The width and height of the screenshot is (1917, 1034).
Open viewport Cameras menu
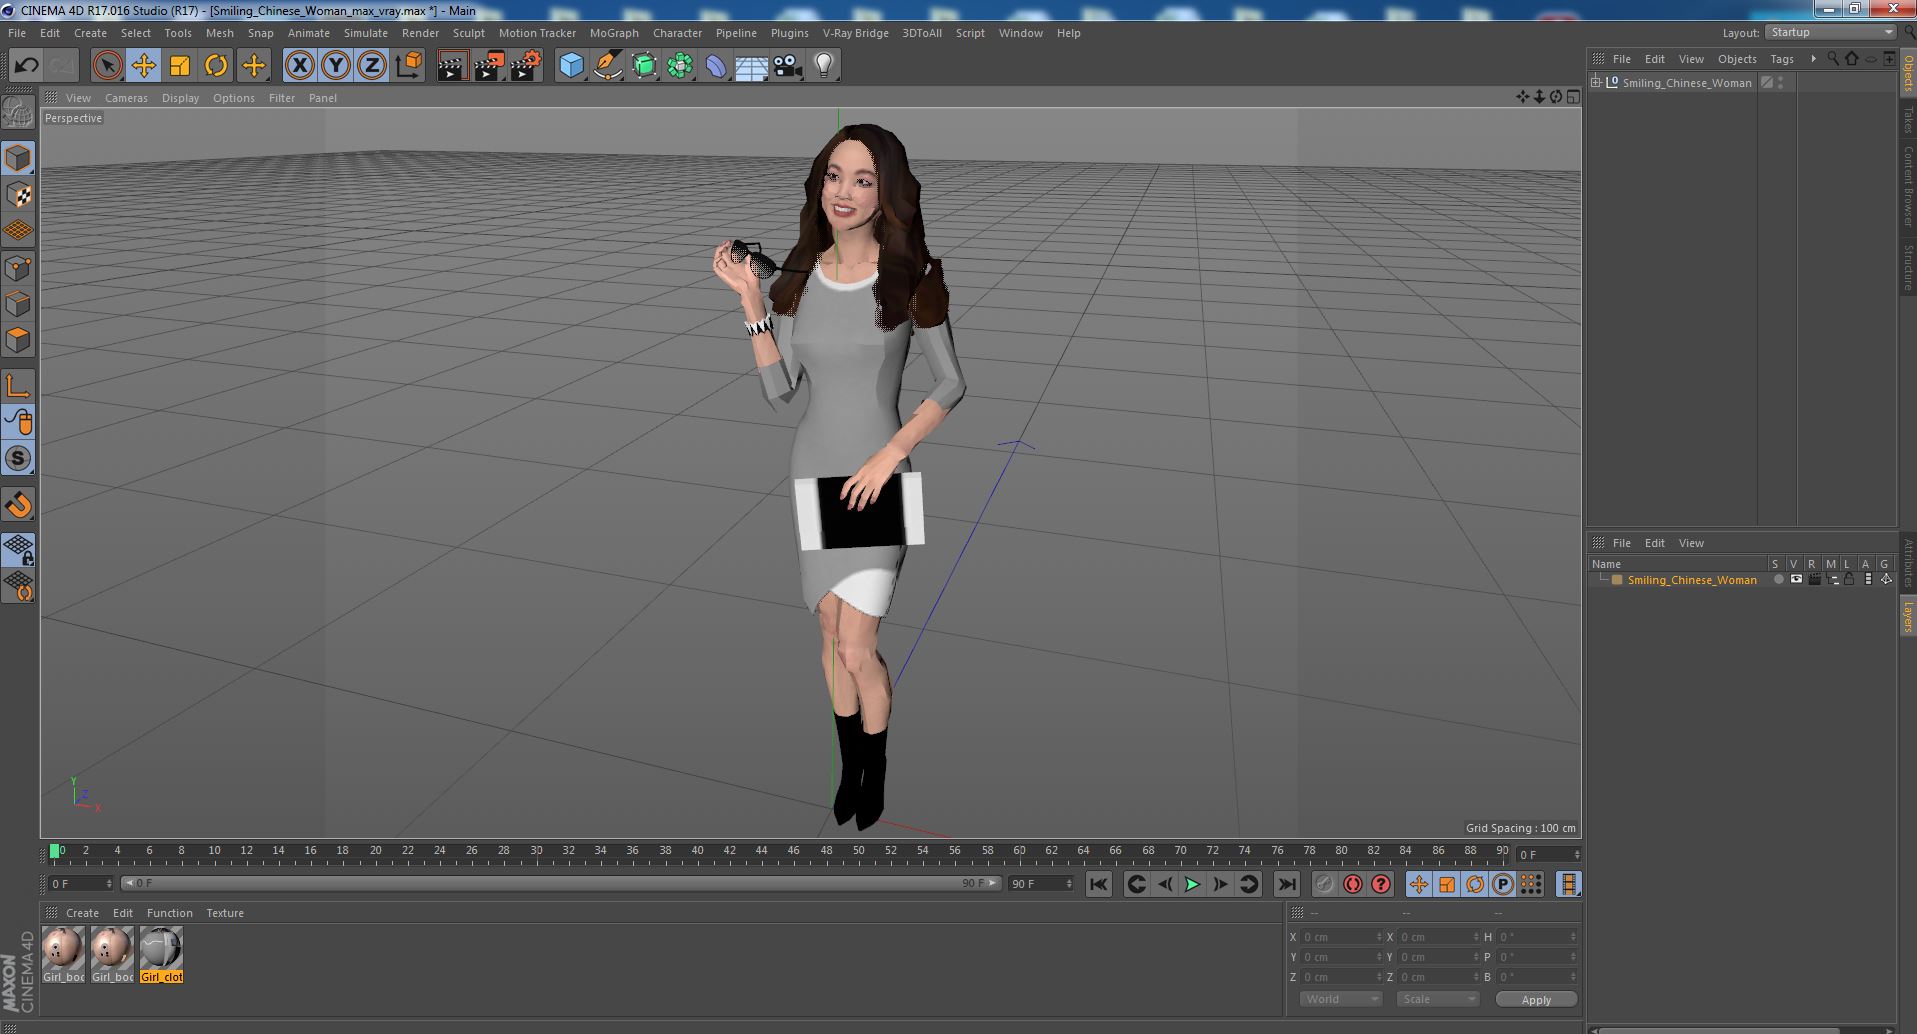[126, 98]
